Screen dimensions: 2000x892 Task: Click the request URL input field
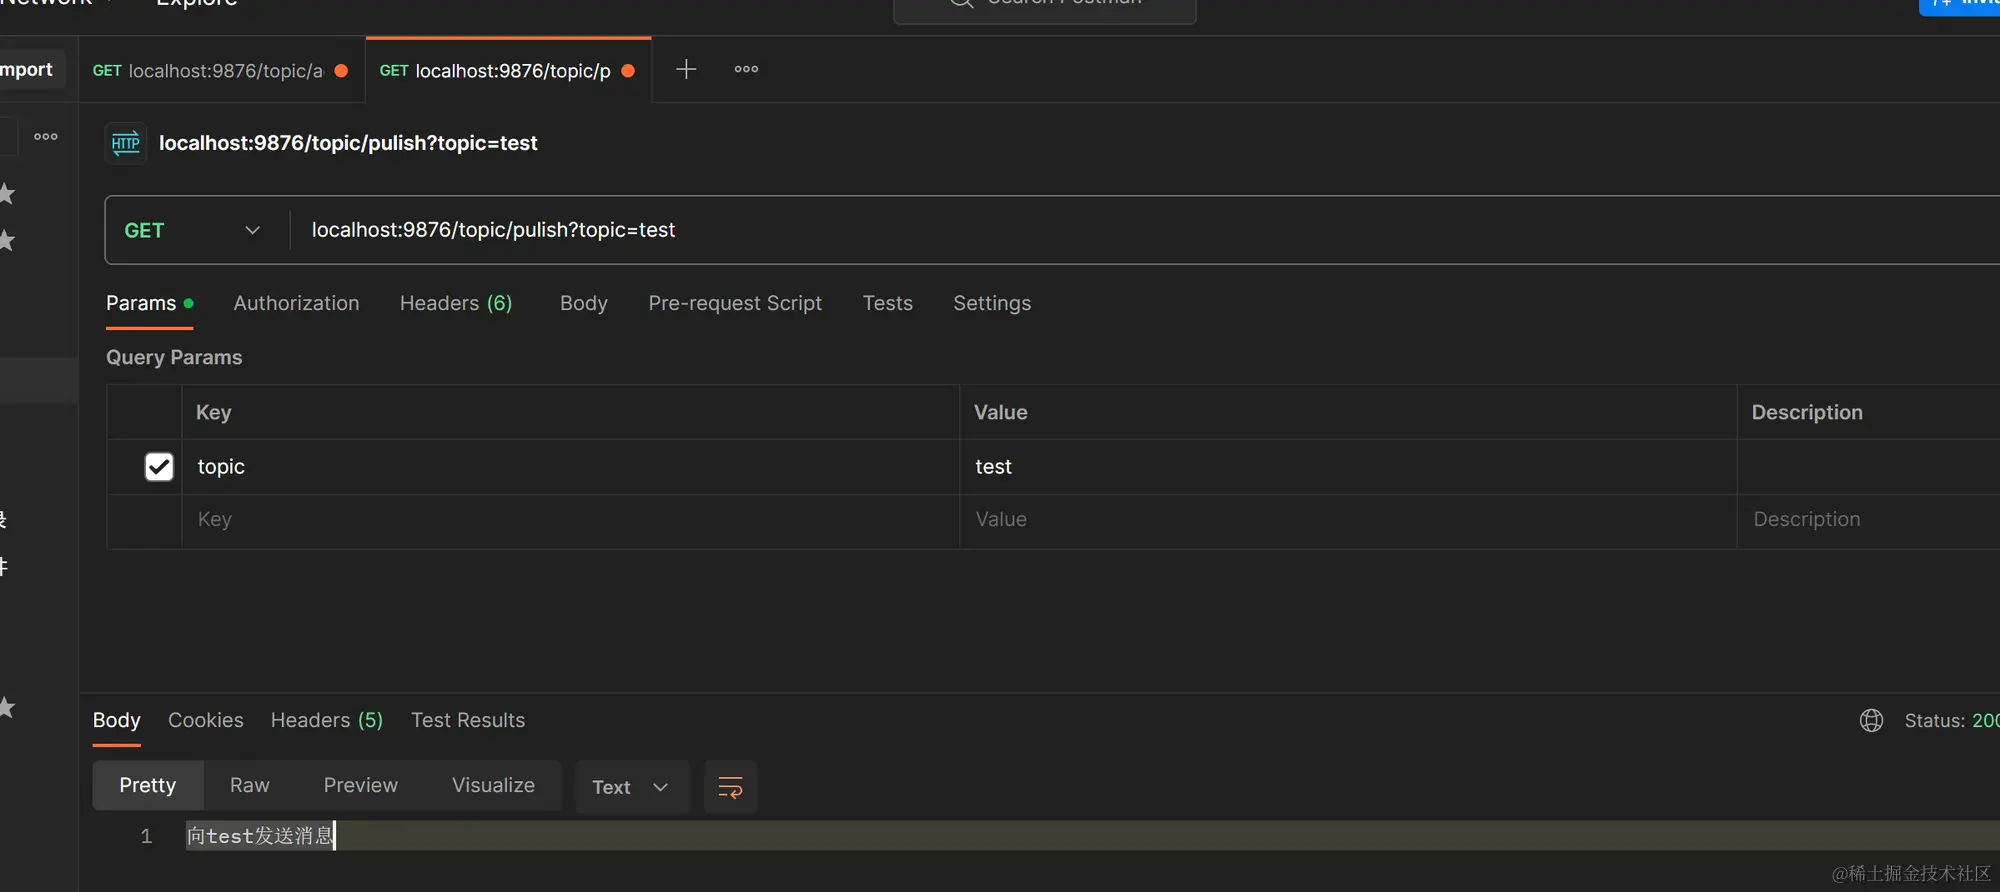(x=1145, y=230)
